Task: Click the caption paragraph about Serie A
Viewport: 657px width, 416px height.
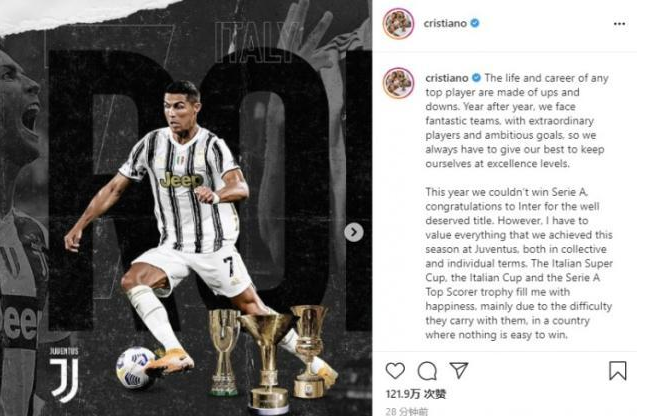Action: 519,263
